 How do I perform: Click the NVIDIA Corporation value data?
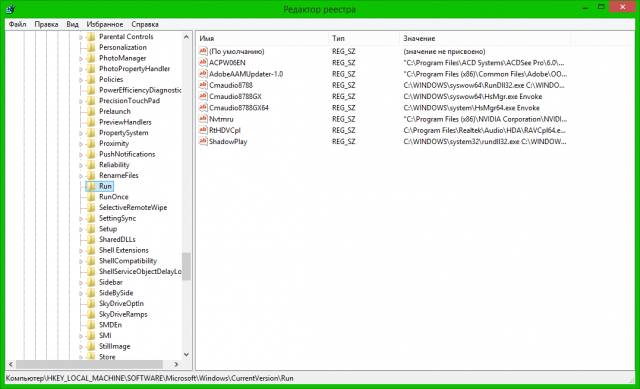coord(485,119)
